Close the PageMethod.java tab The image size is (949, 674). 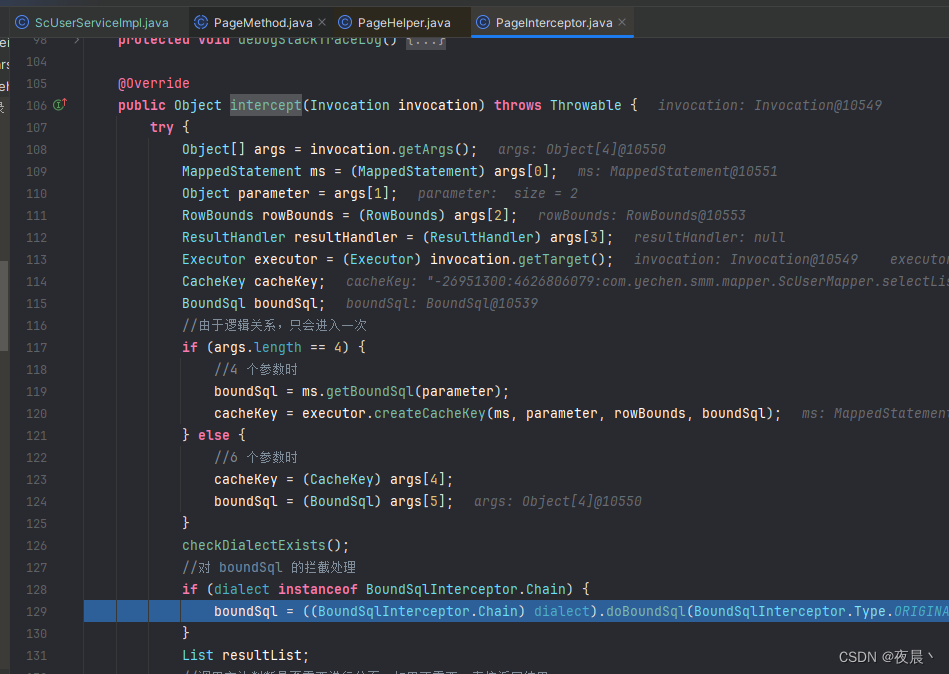pyautogui.click(x=322, y=22)
